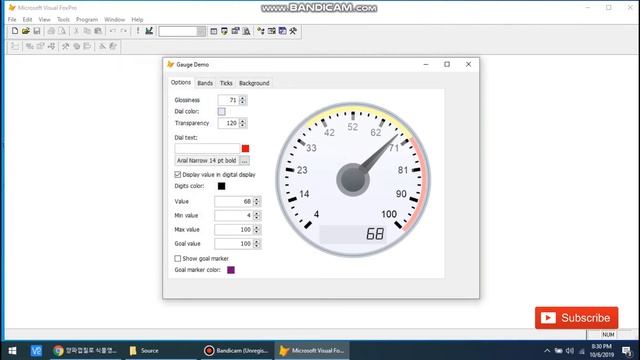640x360 pixels.
Task: Click the Undo toolbar icon
Action: [112, 31]
